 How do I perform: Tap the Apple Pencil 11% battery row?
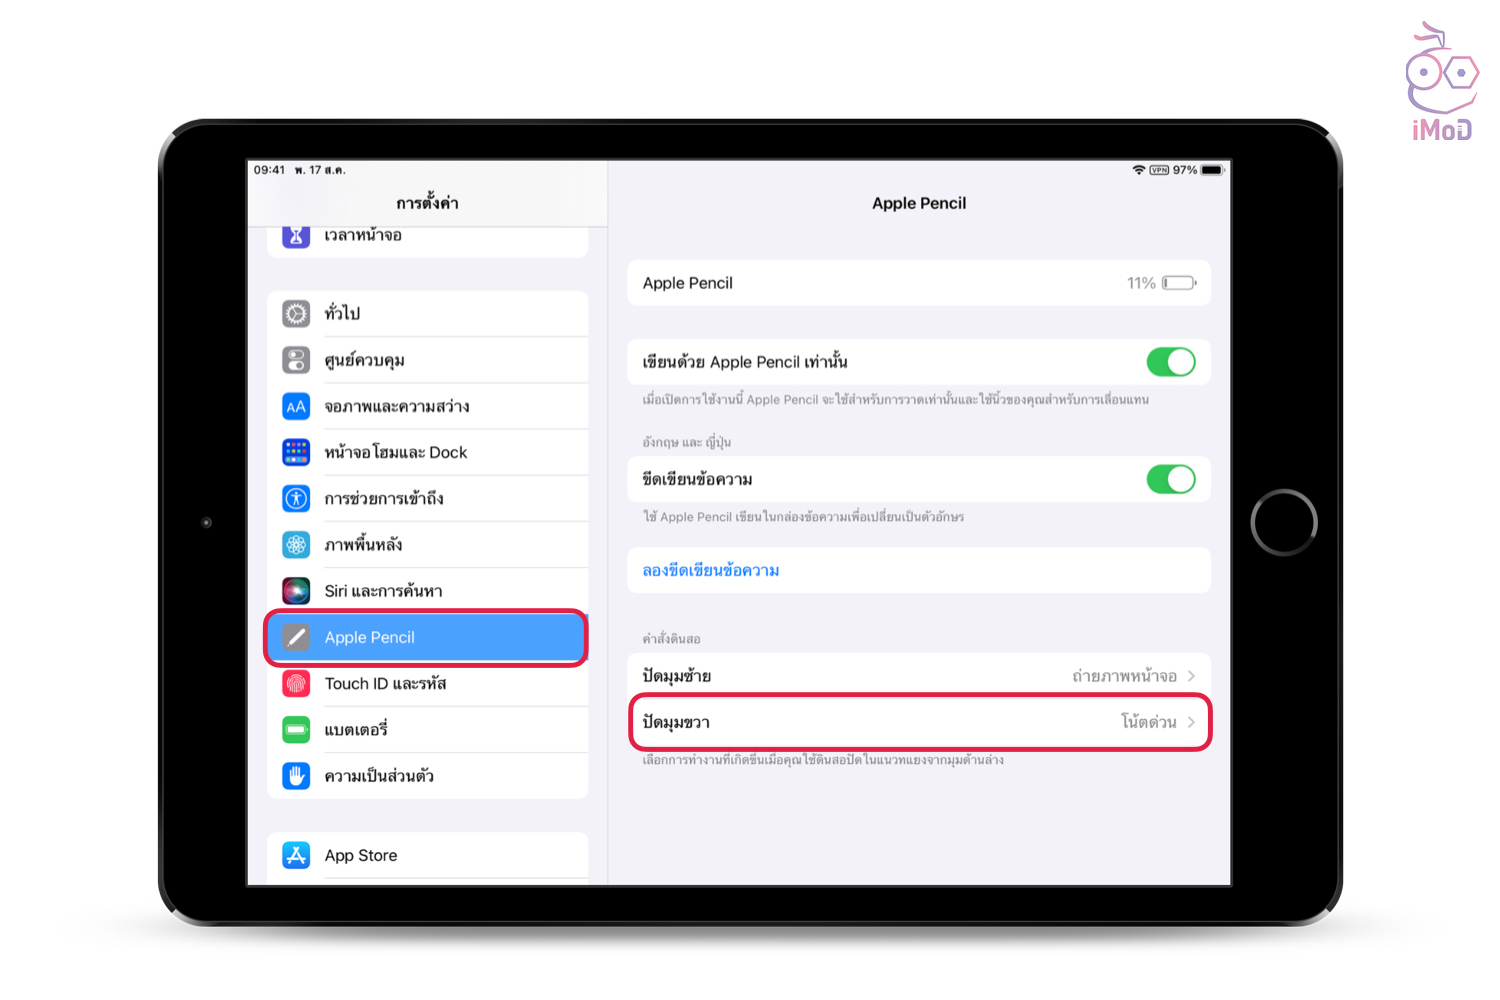coord(919,283)
